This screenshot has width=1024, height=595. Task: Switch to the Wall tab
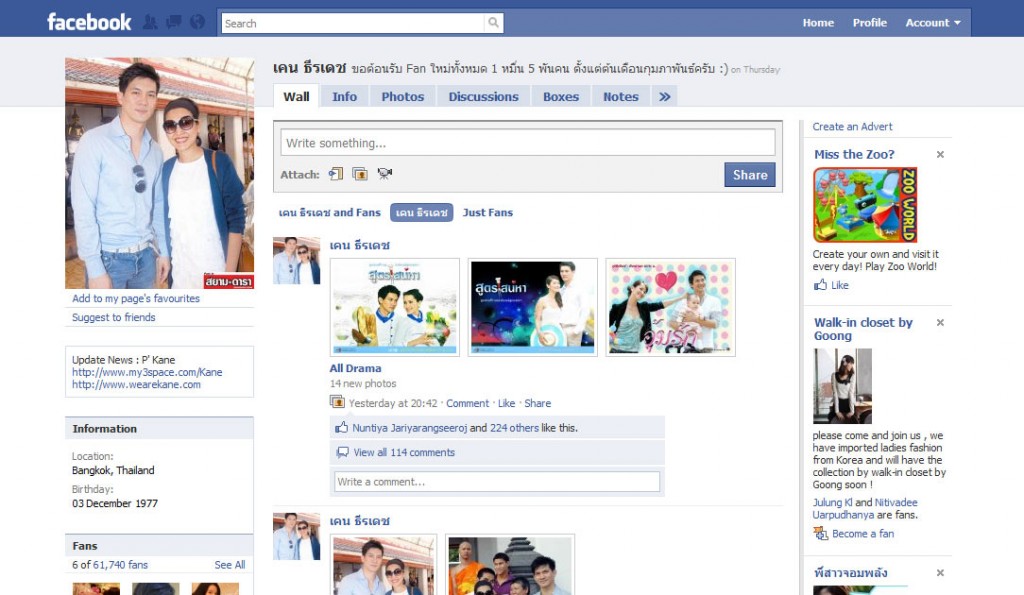point(296,97)
